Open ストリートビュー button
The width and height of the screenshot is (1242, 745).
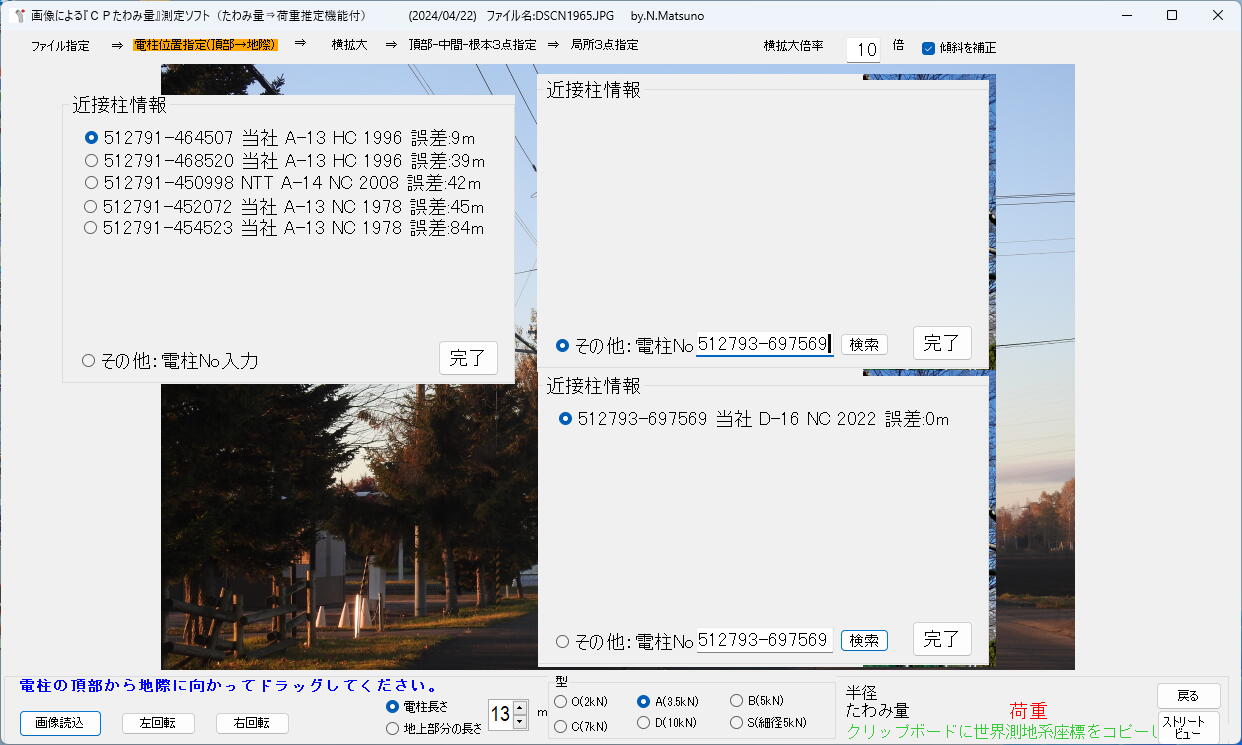(x=1188, y=727)
